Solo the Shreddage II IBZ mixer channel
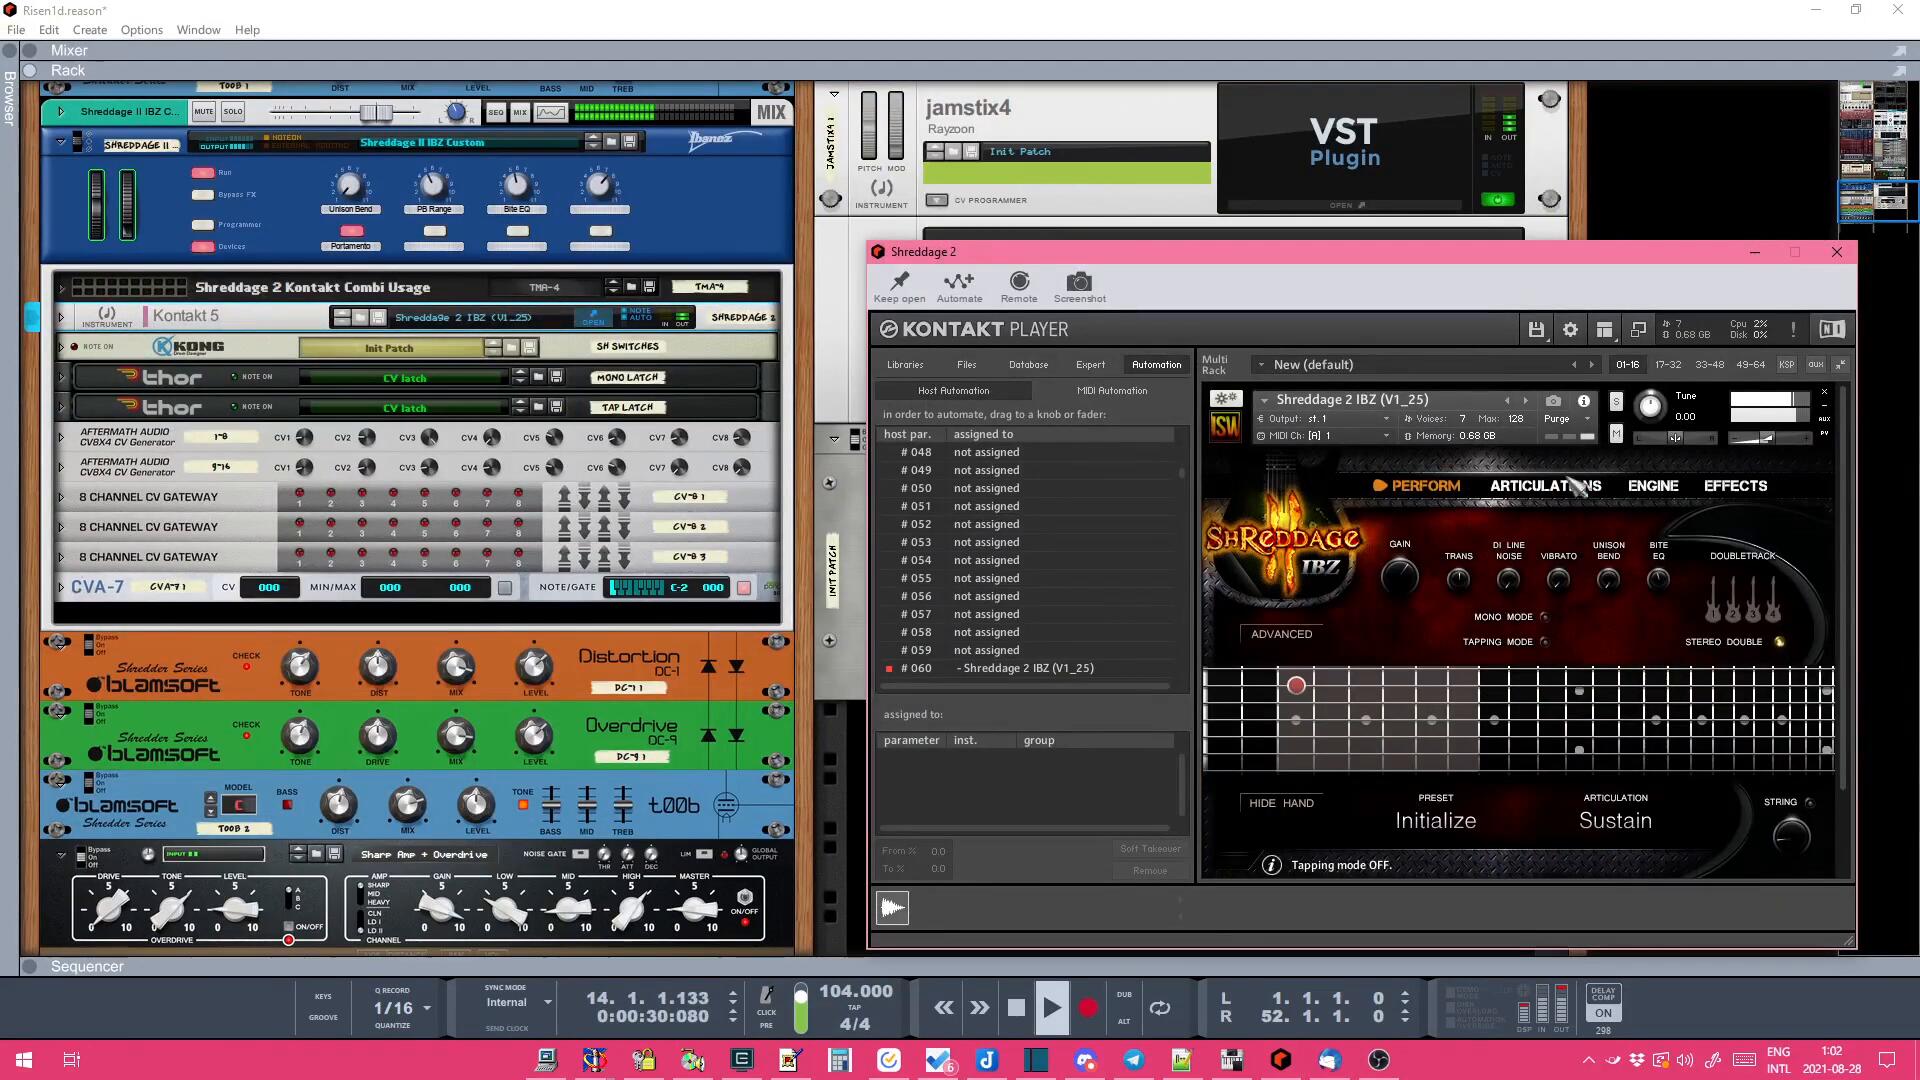This screenshot has width=1920, height=1080. (233, 112)
